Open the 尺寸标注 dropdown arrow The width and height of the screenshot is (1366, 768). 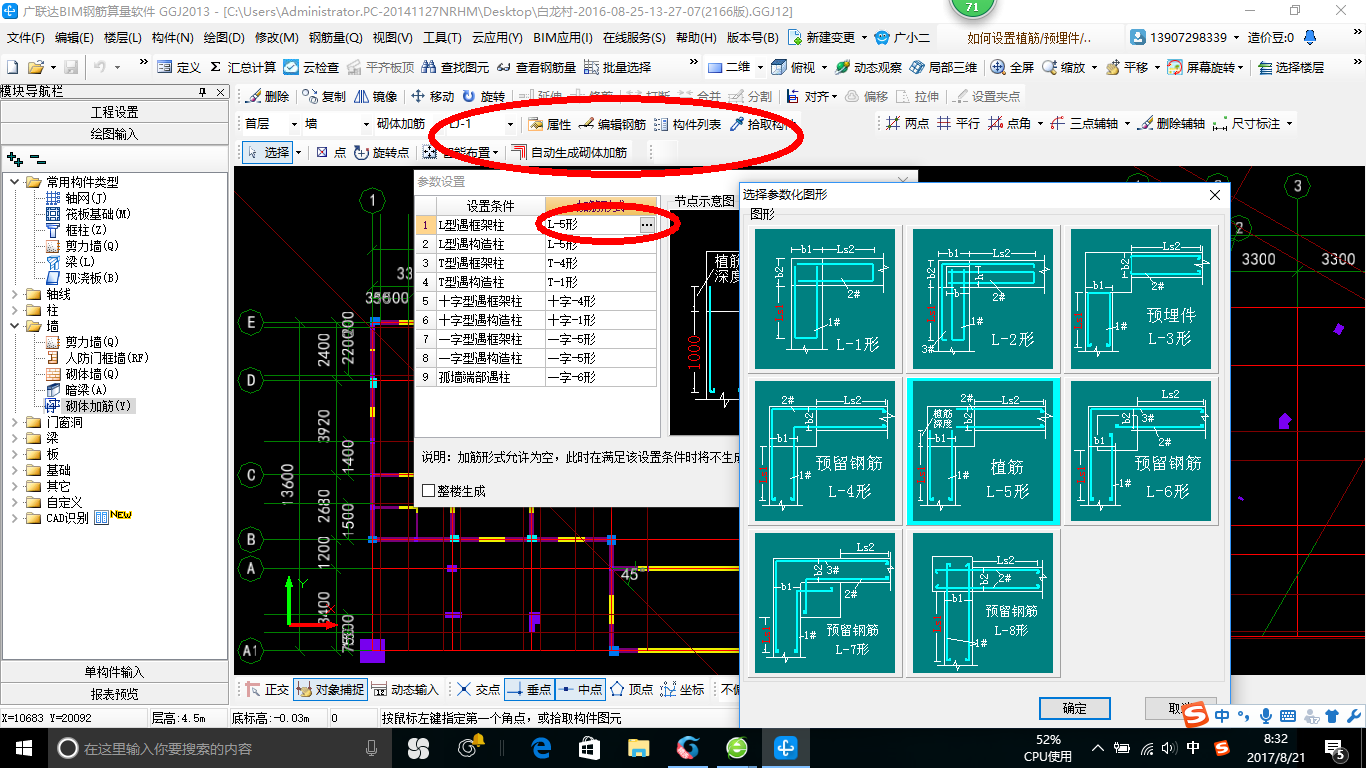pos(1289,124)
